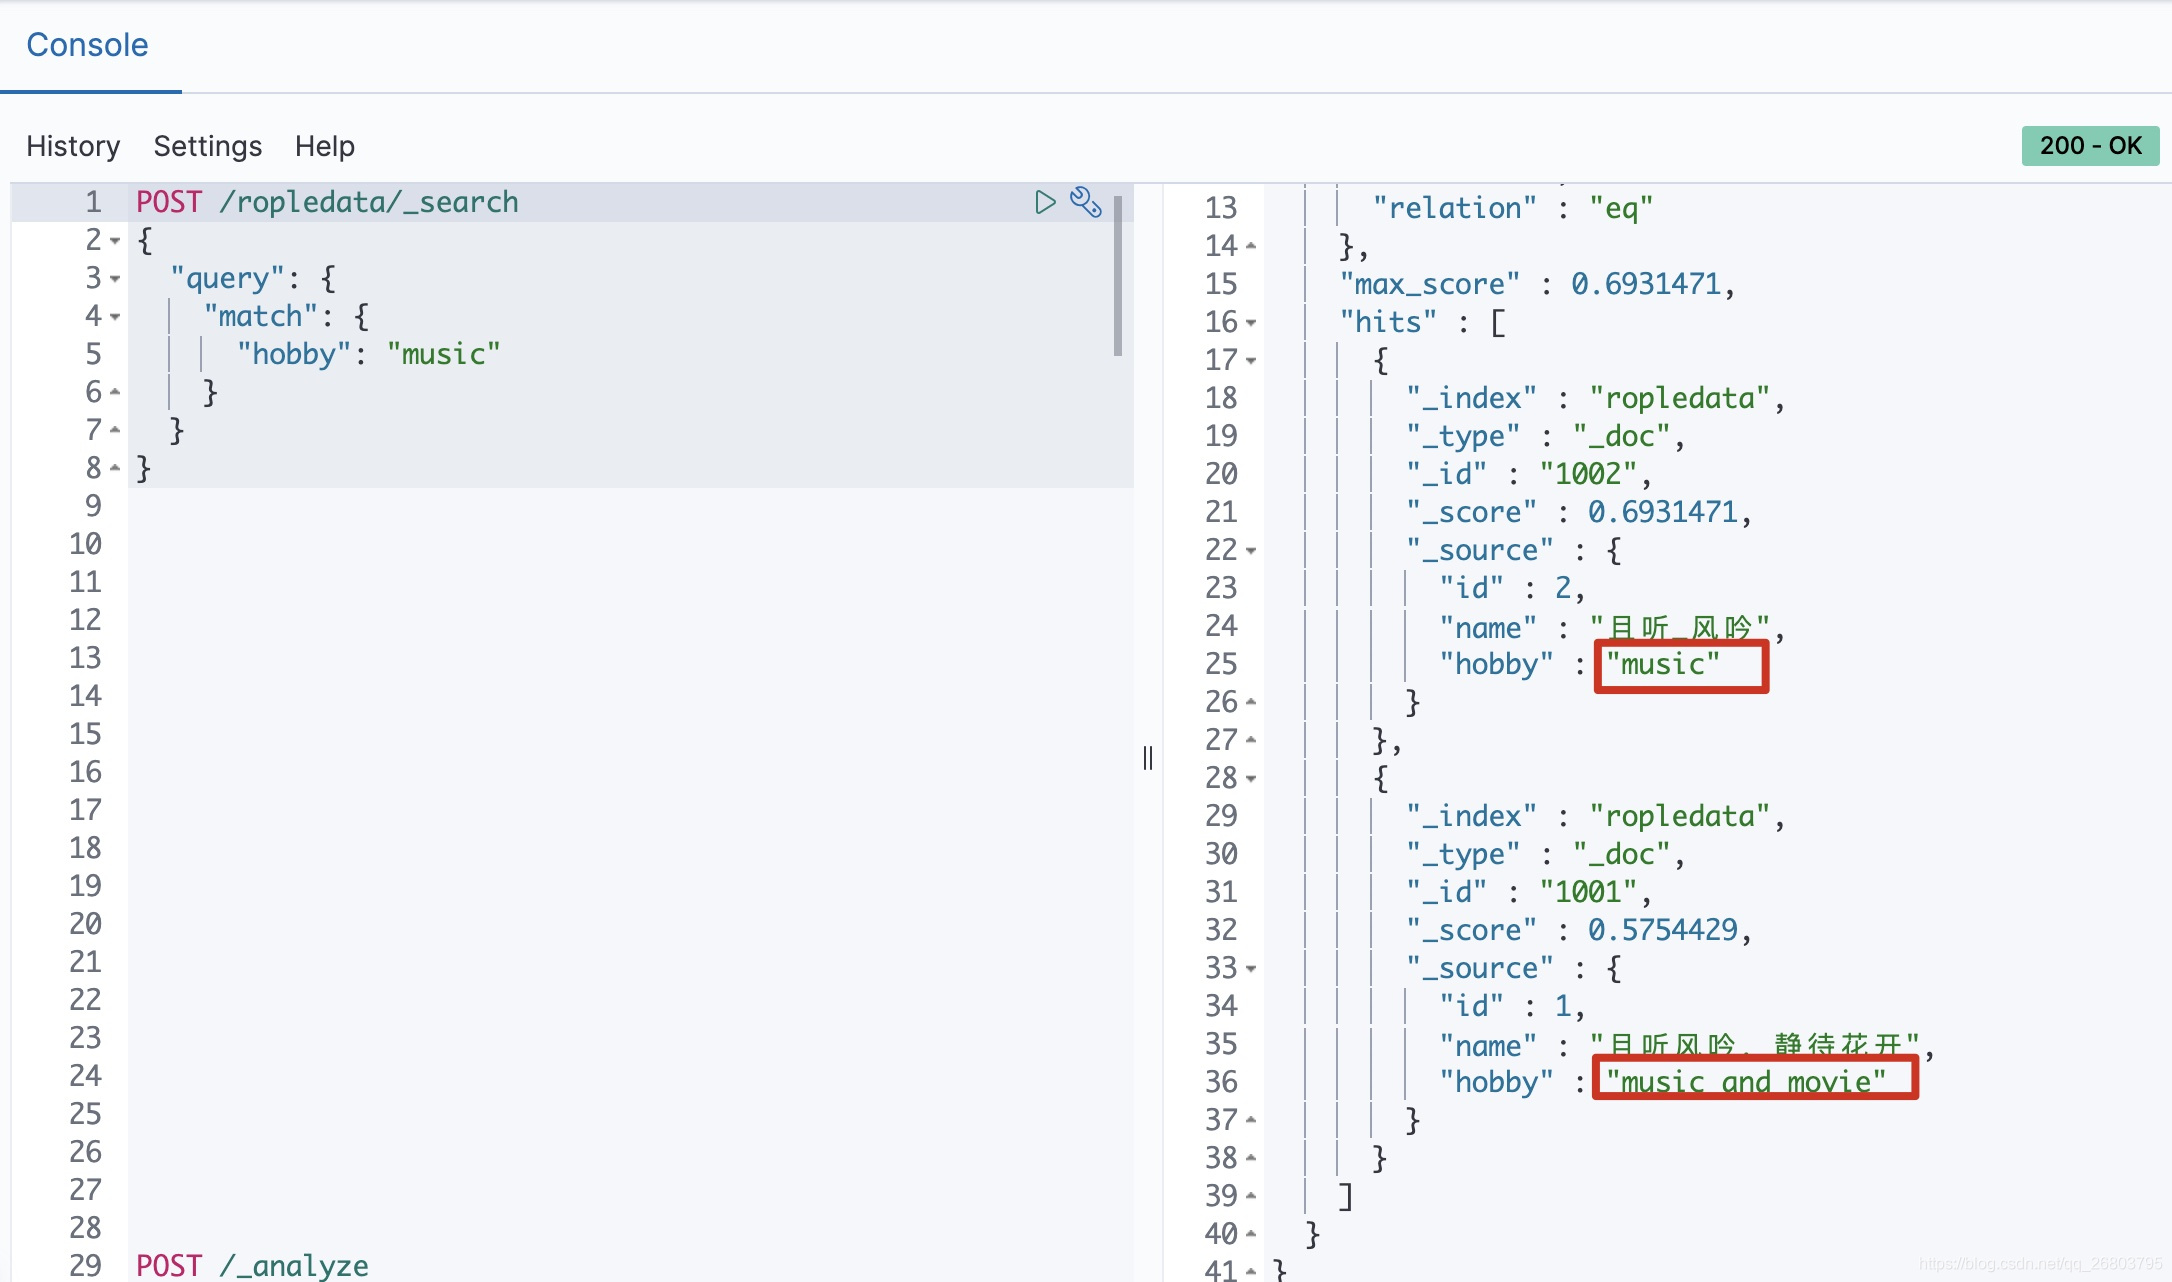Viewport: 2172px width, 1282px height.
Task: Click the "hobby": "music" query line
Action: 368,354
